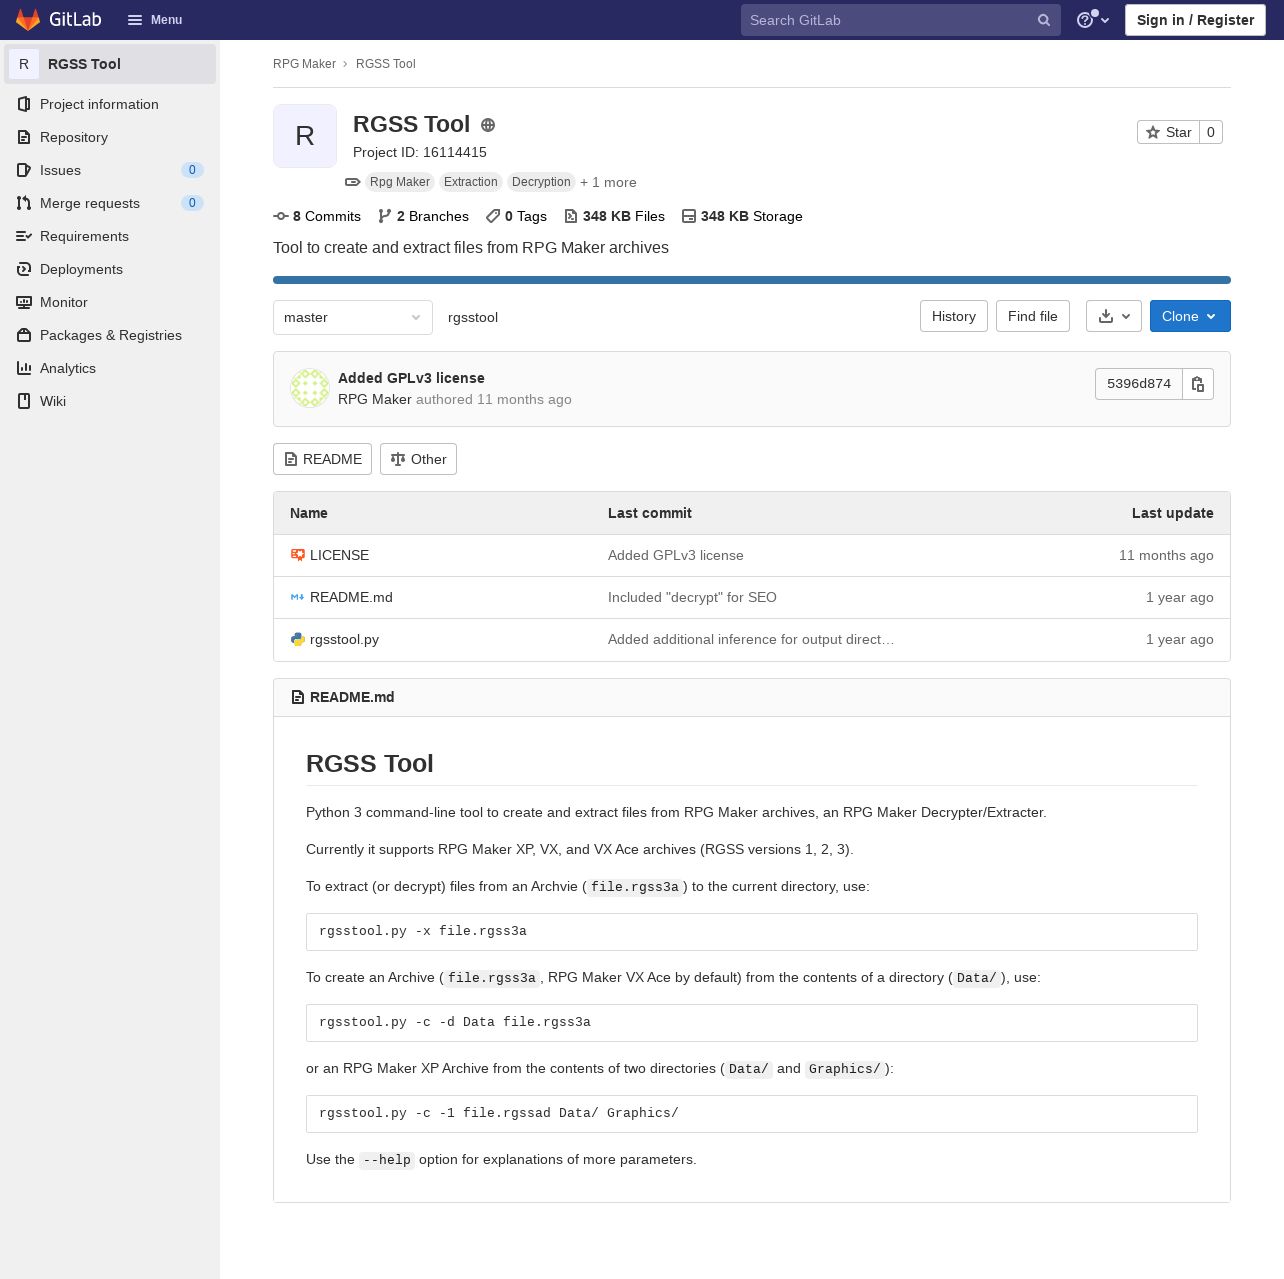1284x1279 pixels.
Task: Click the "Project ID: 16114415" text
Action: 420,152
